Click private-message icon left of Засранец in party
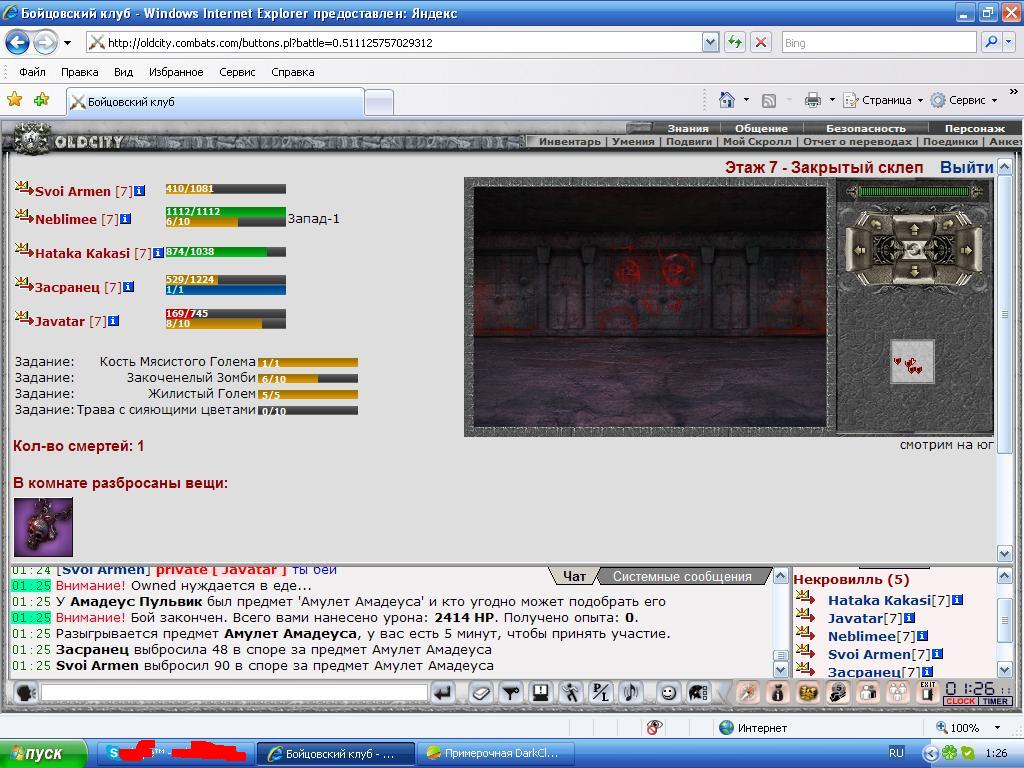The height and width of the screenshot is (768, 1024). coord(24,284)
